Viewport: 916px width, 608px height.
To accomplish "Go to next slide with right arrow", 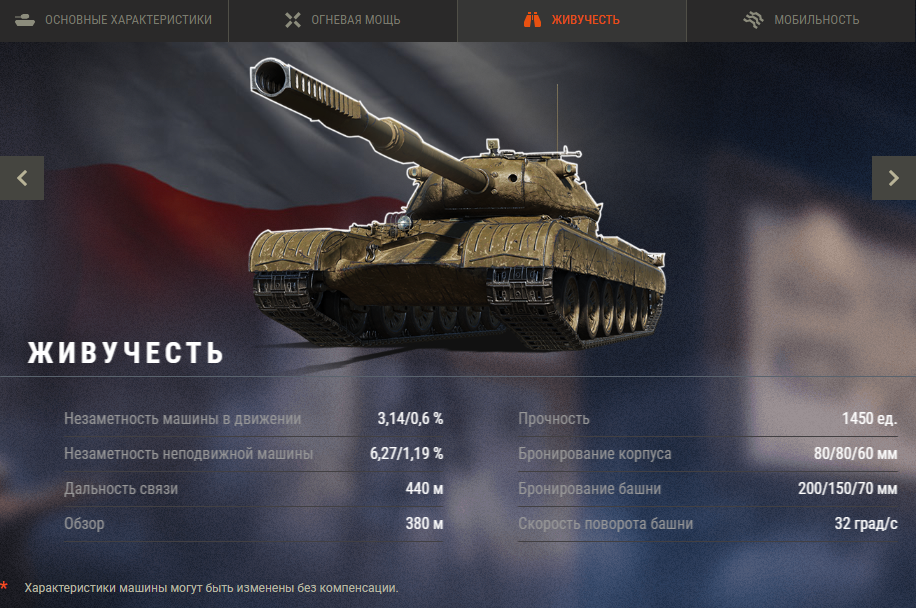I will point(894,178).
